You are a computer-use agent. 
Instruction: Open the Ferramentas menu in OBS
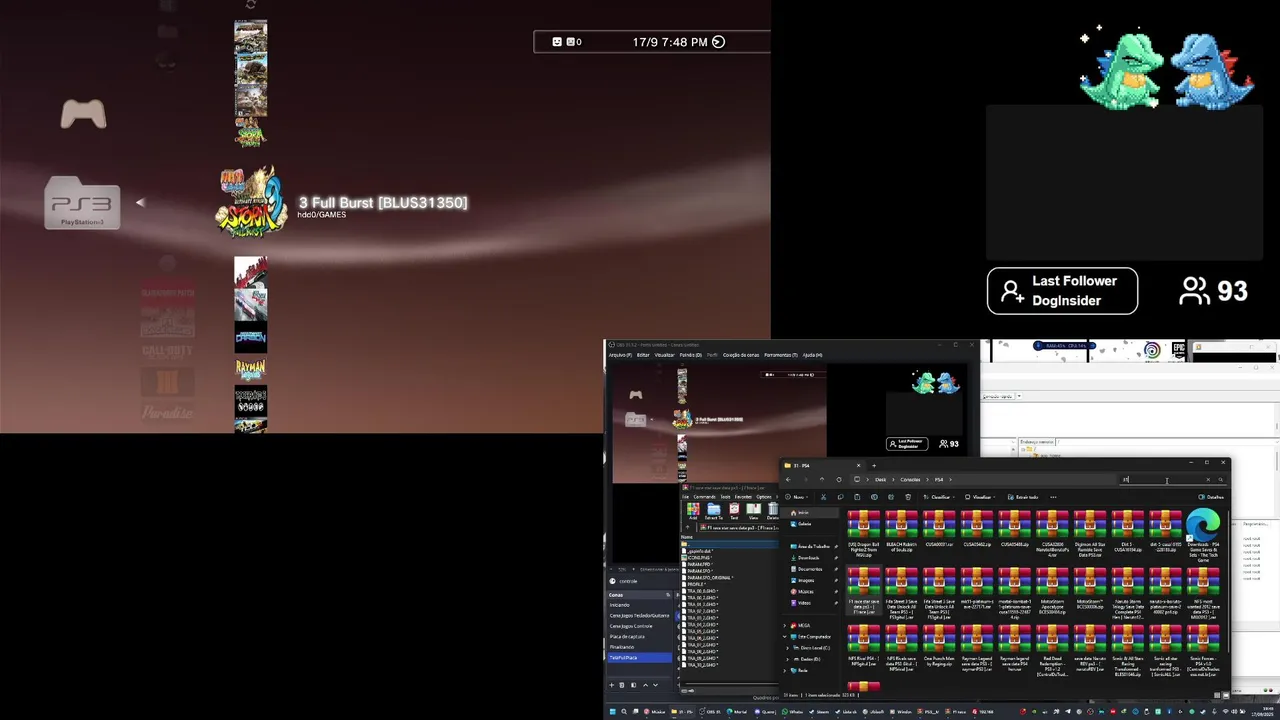click(781, 355)
